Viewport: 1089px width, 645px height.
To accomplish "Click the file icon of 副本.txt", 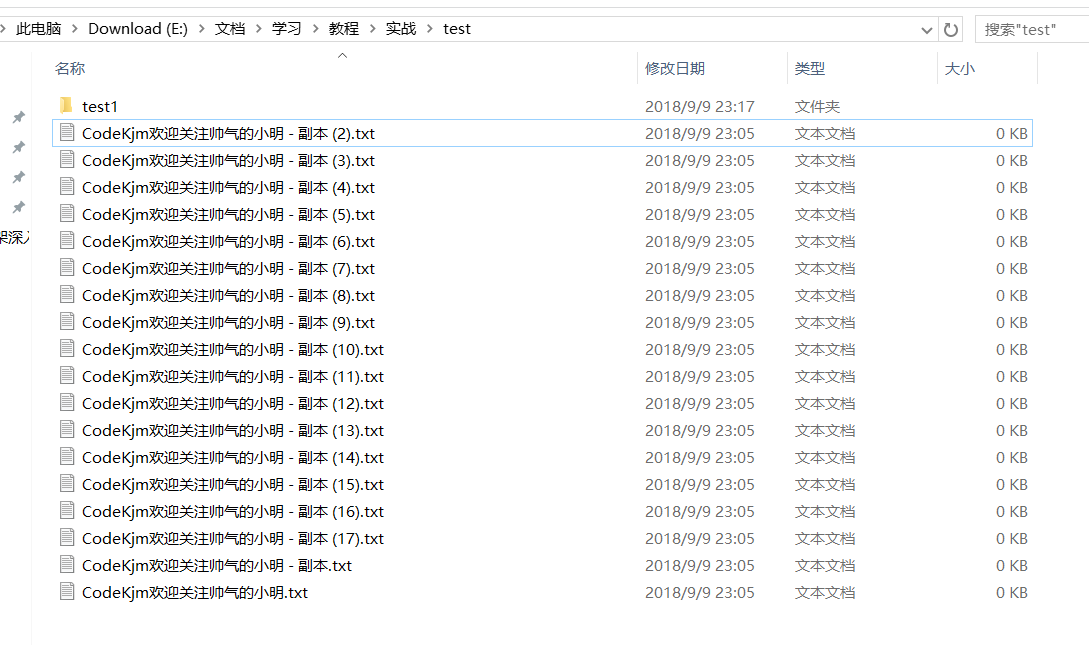I will (67, 565).
